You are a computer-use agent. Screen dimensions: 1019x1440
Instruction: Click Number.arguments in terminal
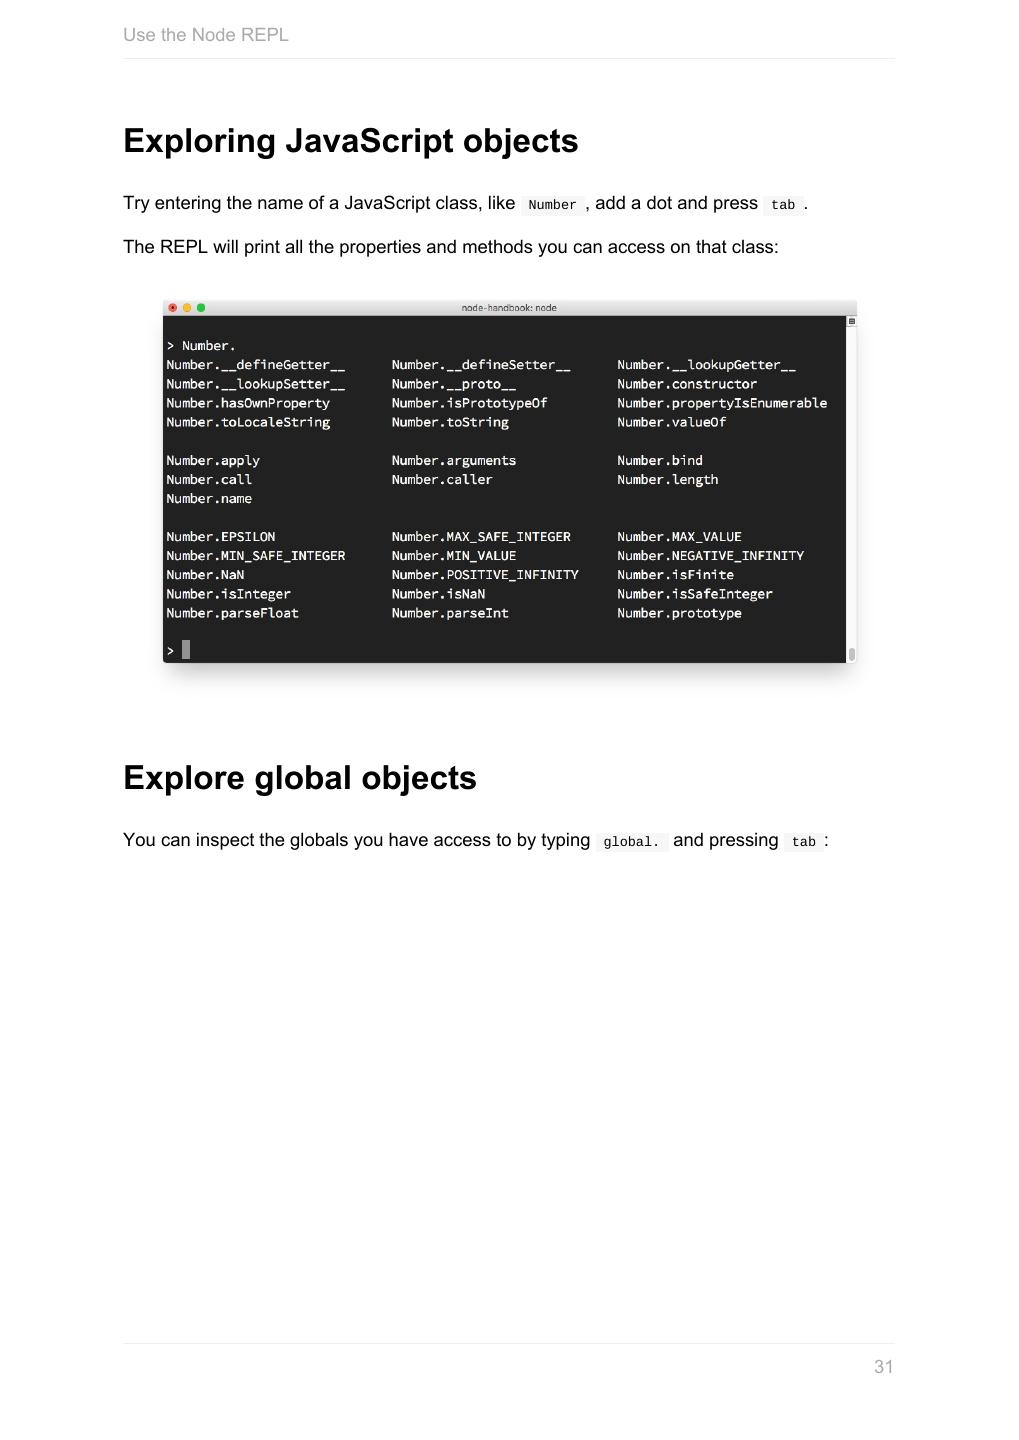click(x=454, y=461)
